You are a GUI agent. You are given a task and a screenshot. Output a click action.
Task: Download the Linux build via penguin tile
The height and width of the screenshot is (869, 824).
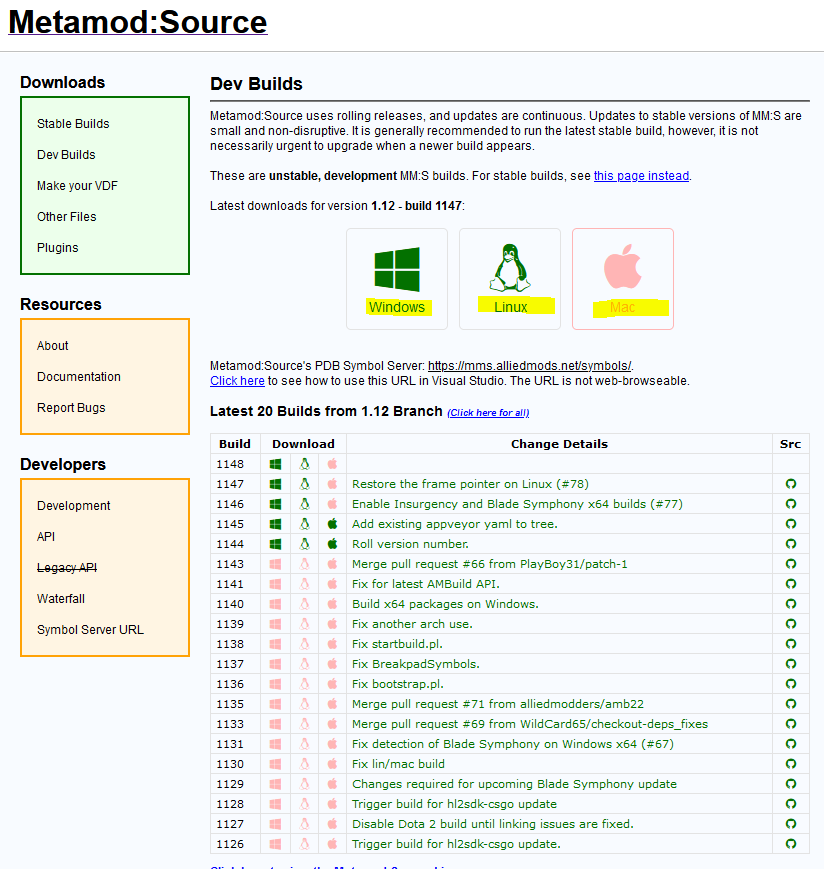(510, 279)
